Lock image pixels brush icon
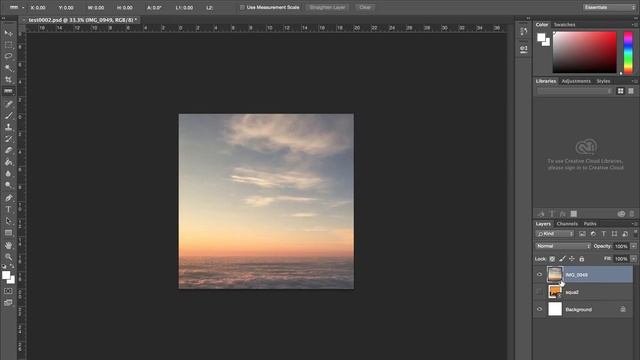640x360 pixels. coord(562,259)
